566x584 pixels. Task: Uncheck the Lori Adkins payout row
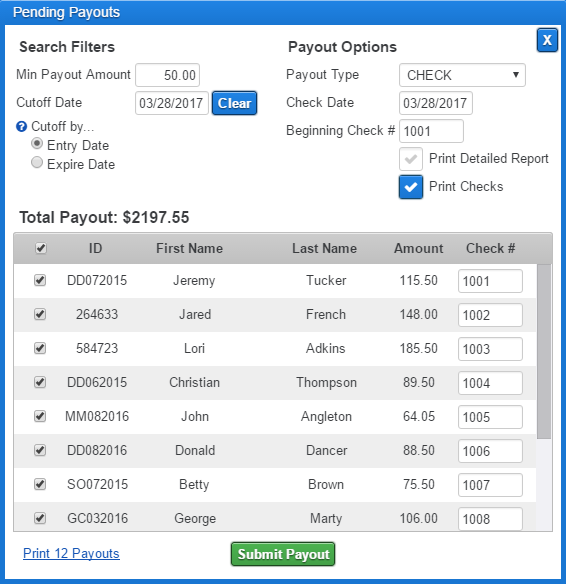tap(40, 348)
